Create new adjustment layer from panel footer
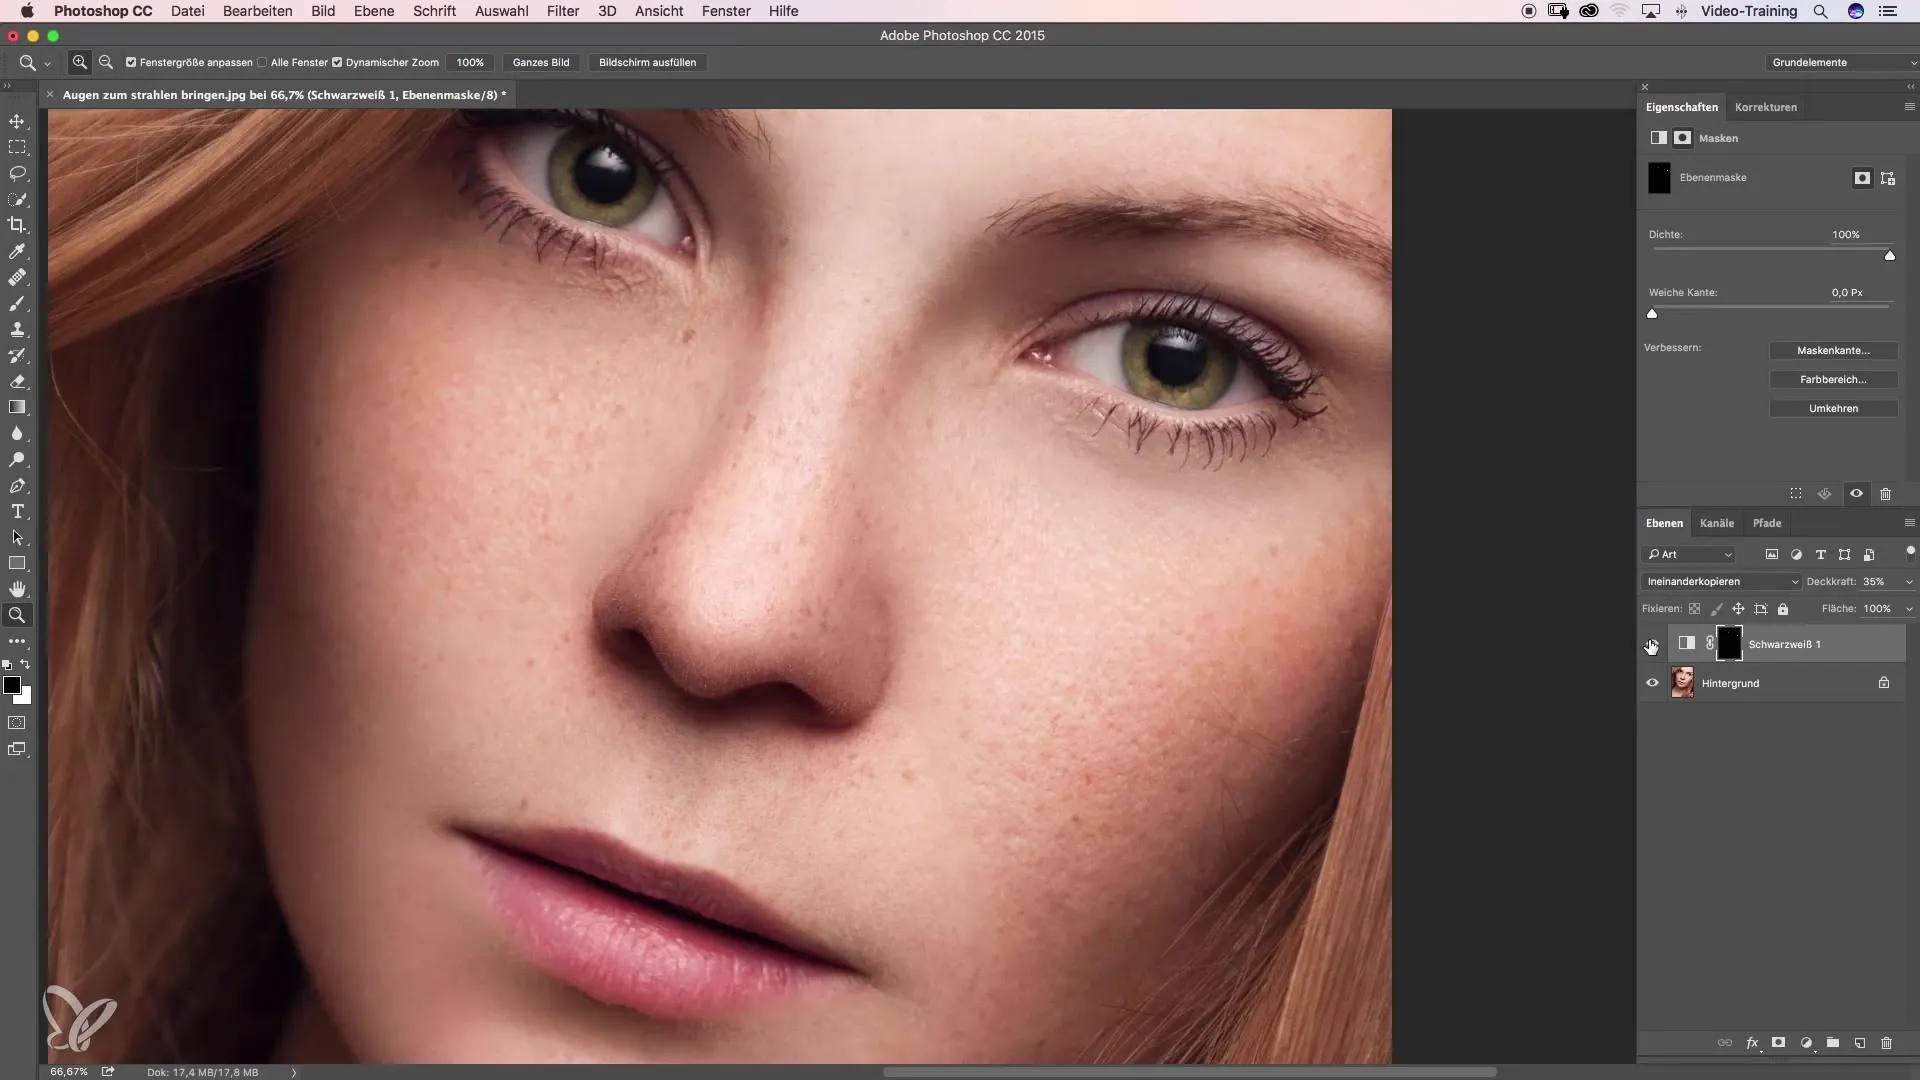Image resolution: width=1920 pixels, height=1080 pixels. point(1806,1042)
